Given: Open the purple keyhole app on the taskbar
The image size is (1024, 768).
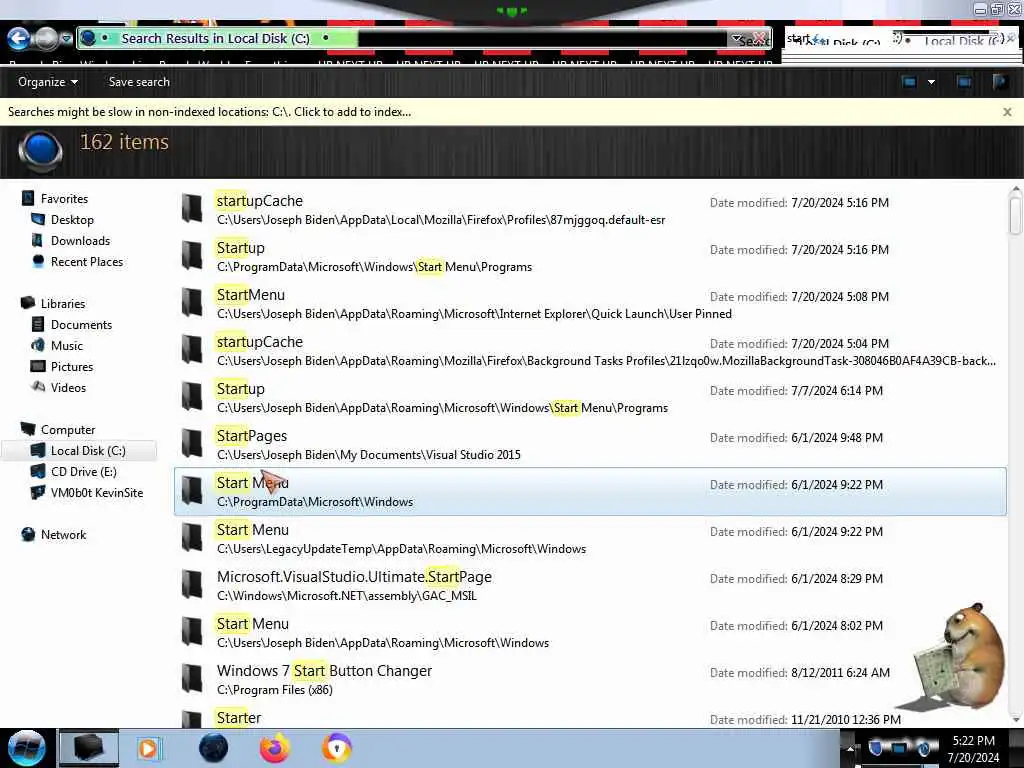Looking at the screenshot, I should [x=336, y=748].
